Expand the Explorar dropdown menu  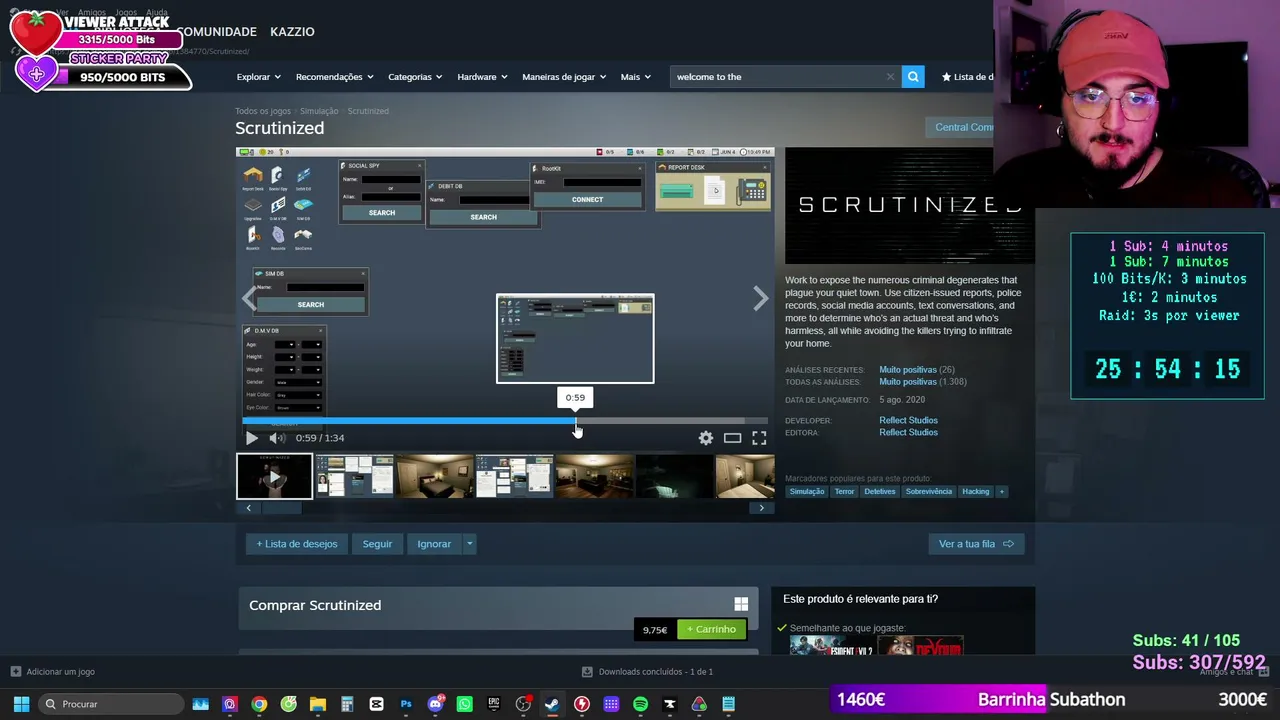tap(258, 77)
